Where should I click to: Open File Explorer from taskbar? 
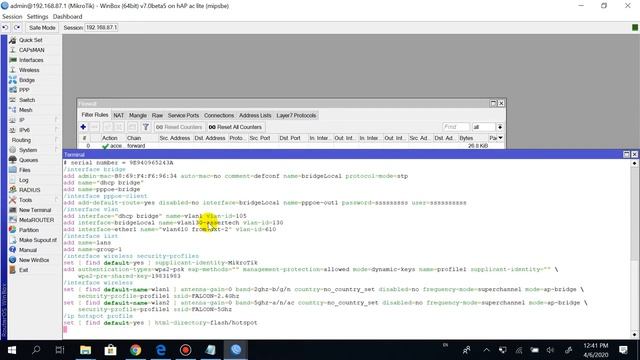[x=85, y=350]
